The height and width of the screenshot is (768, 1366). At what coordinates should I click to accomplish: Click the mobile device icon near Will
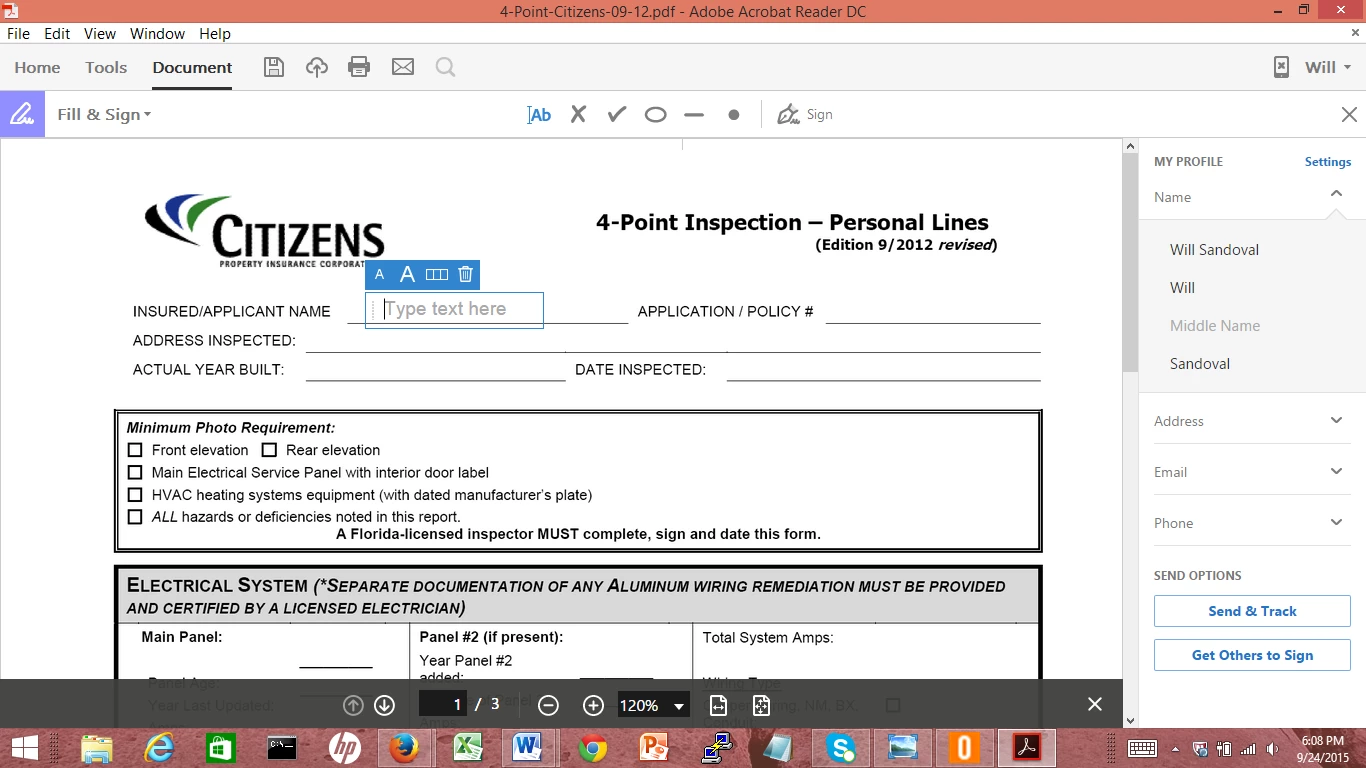1281,67
